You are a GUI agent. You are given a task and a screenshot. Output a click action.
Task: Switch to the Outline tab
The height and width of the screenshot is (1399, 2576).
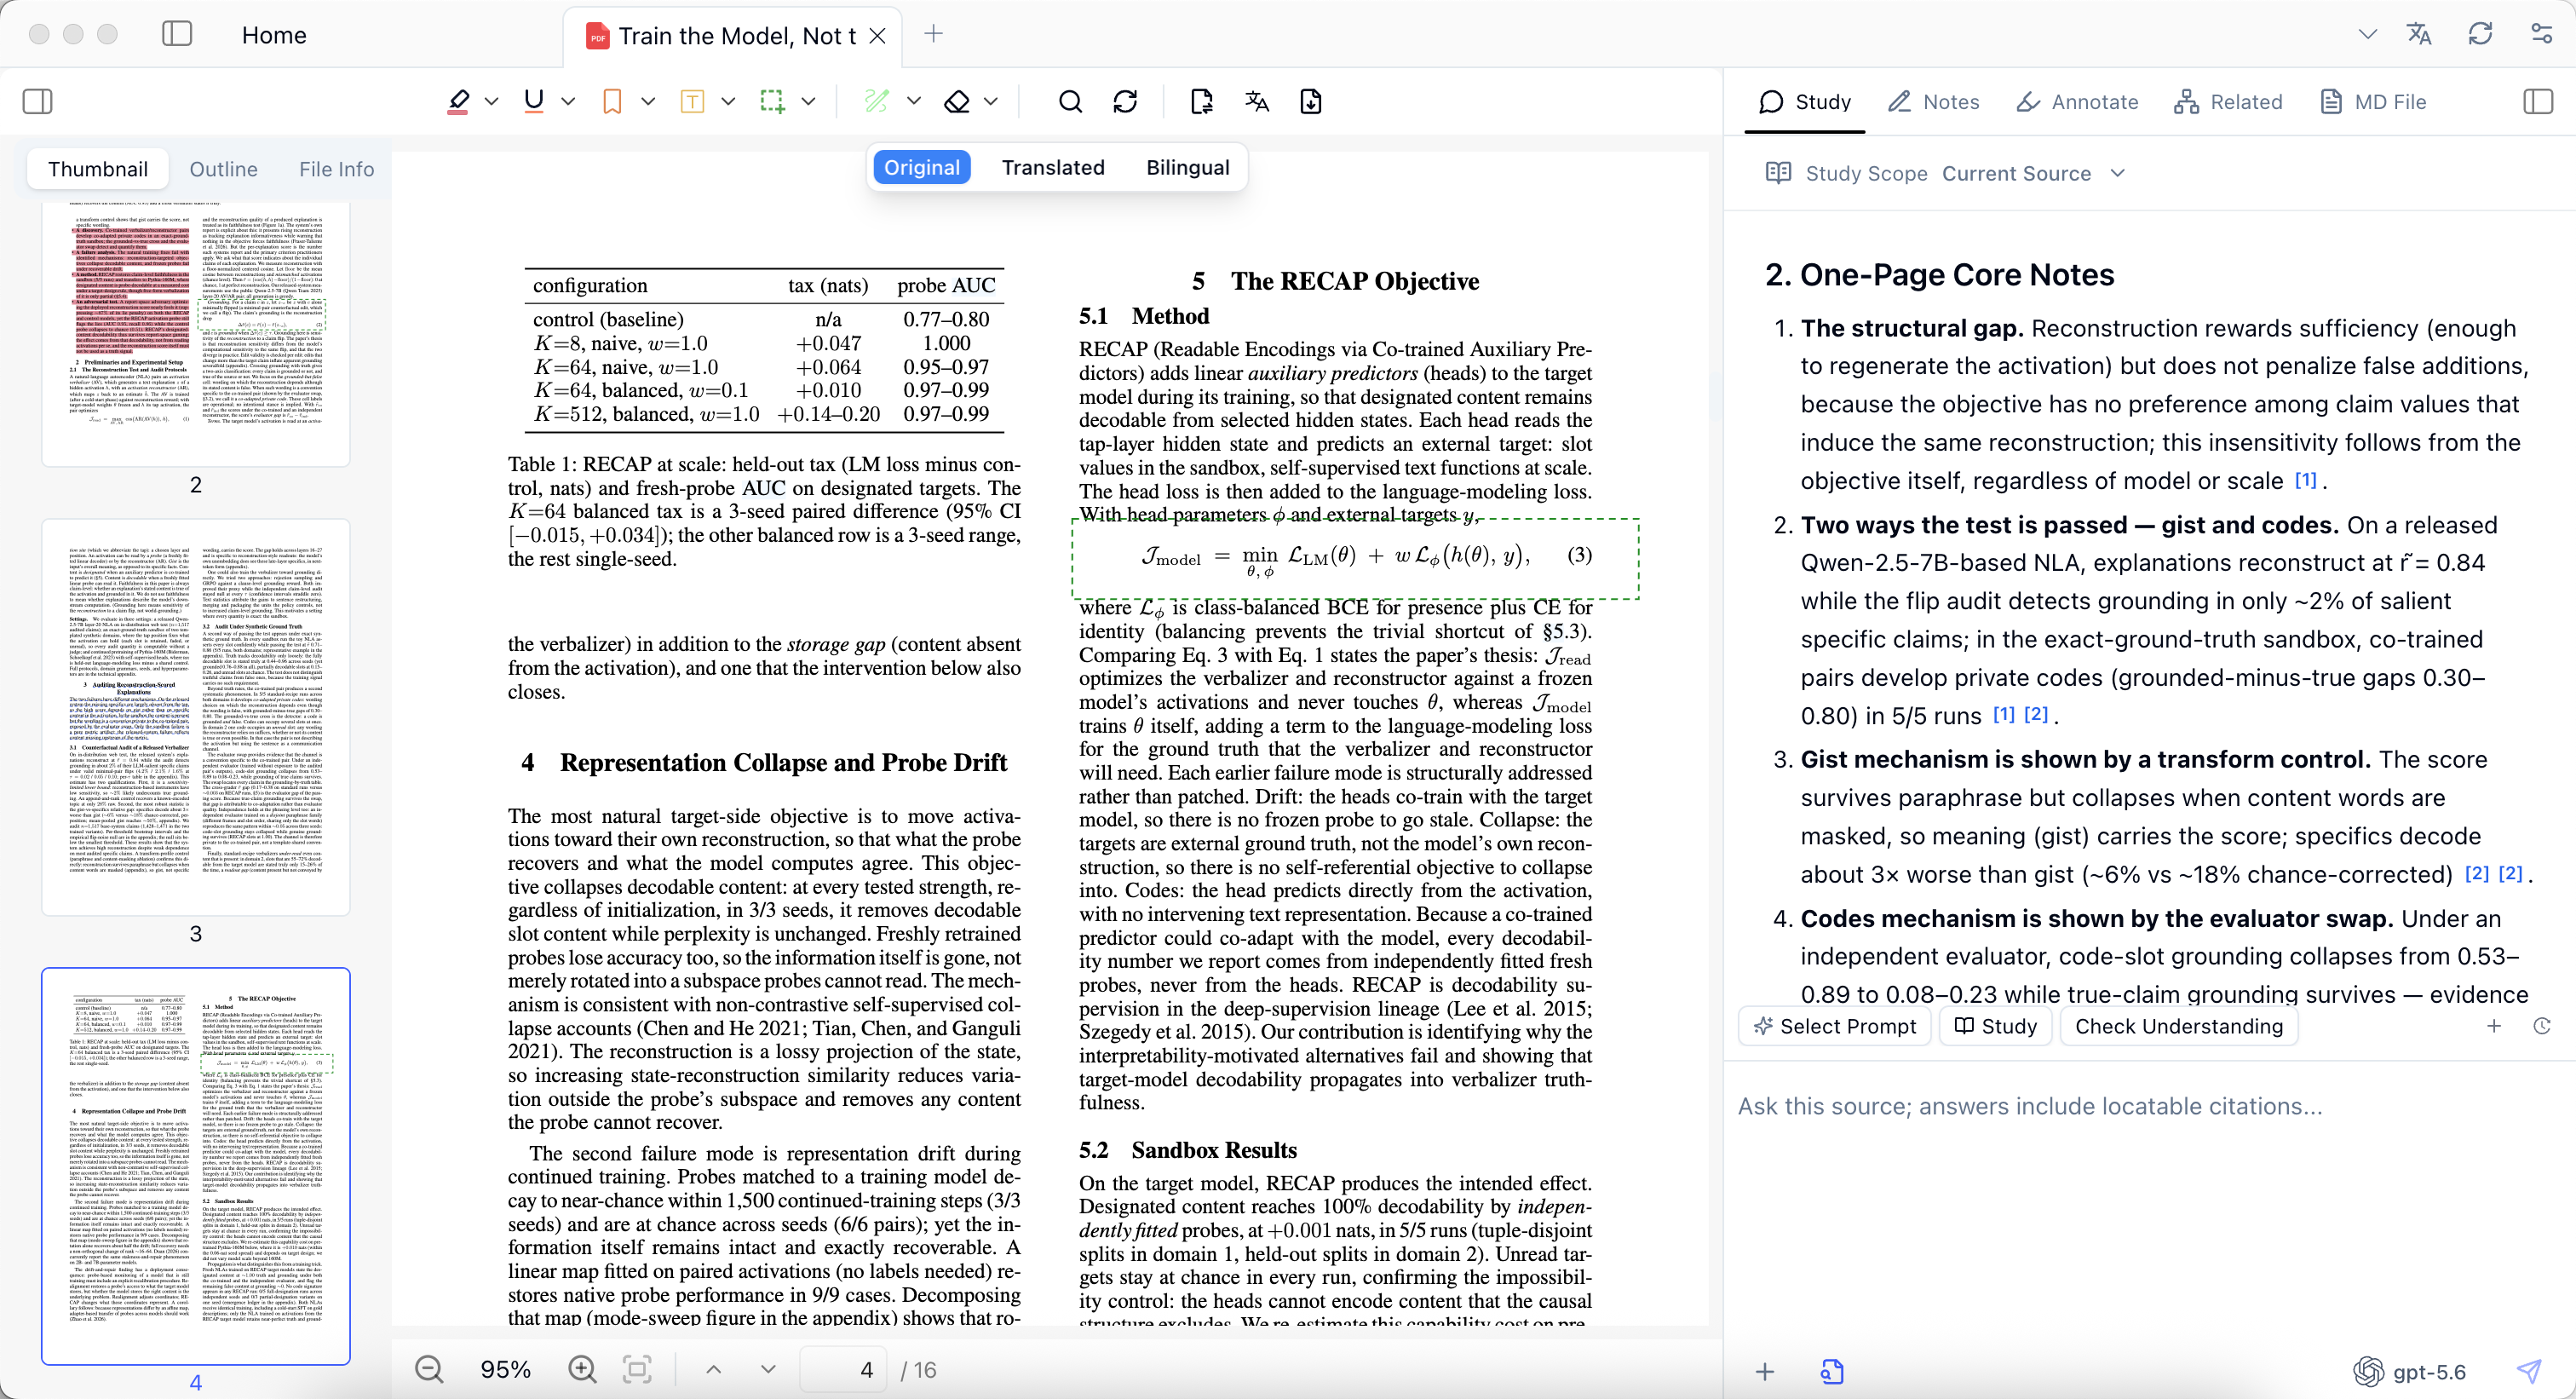[x=223, y=169]
